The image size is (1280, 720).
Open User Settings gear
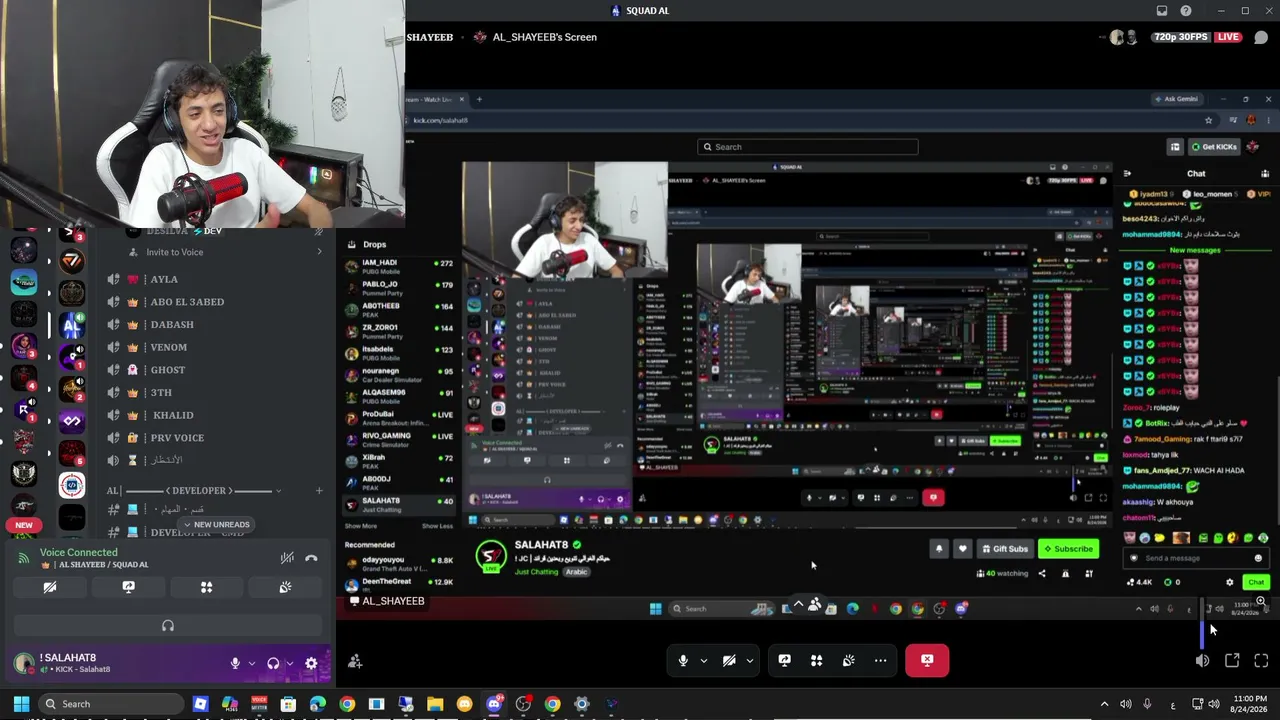point(311,663)
